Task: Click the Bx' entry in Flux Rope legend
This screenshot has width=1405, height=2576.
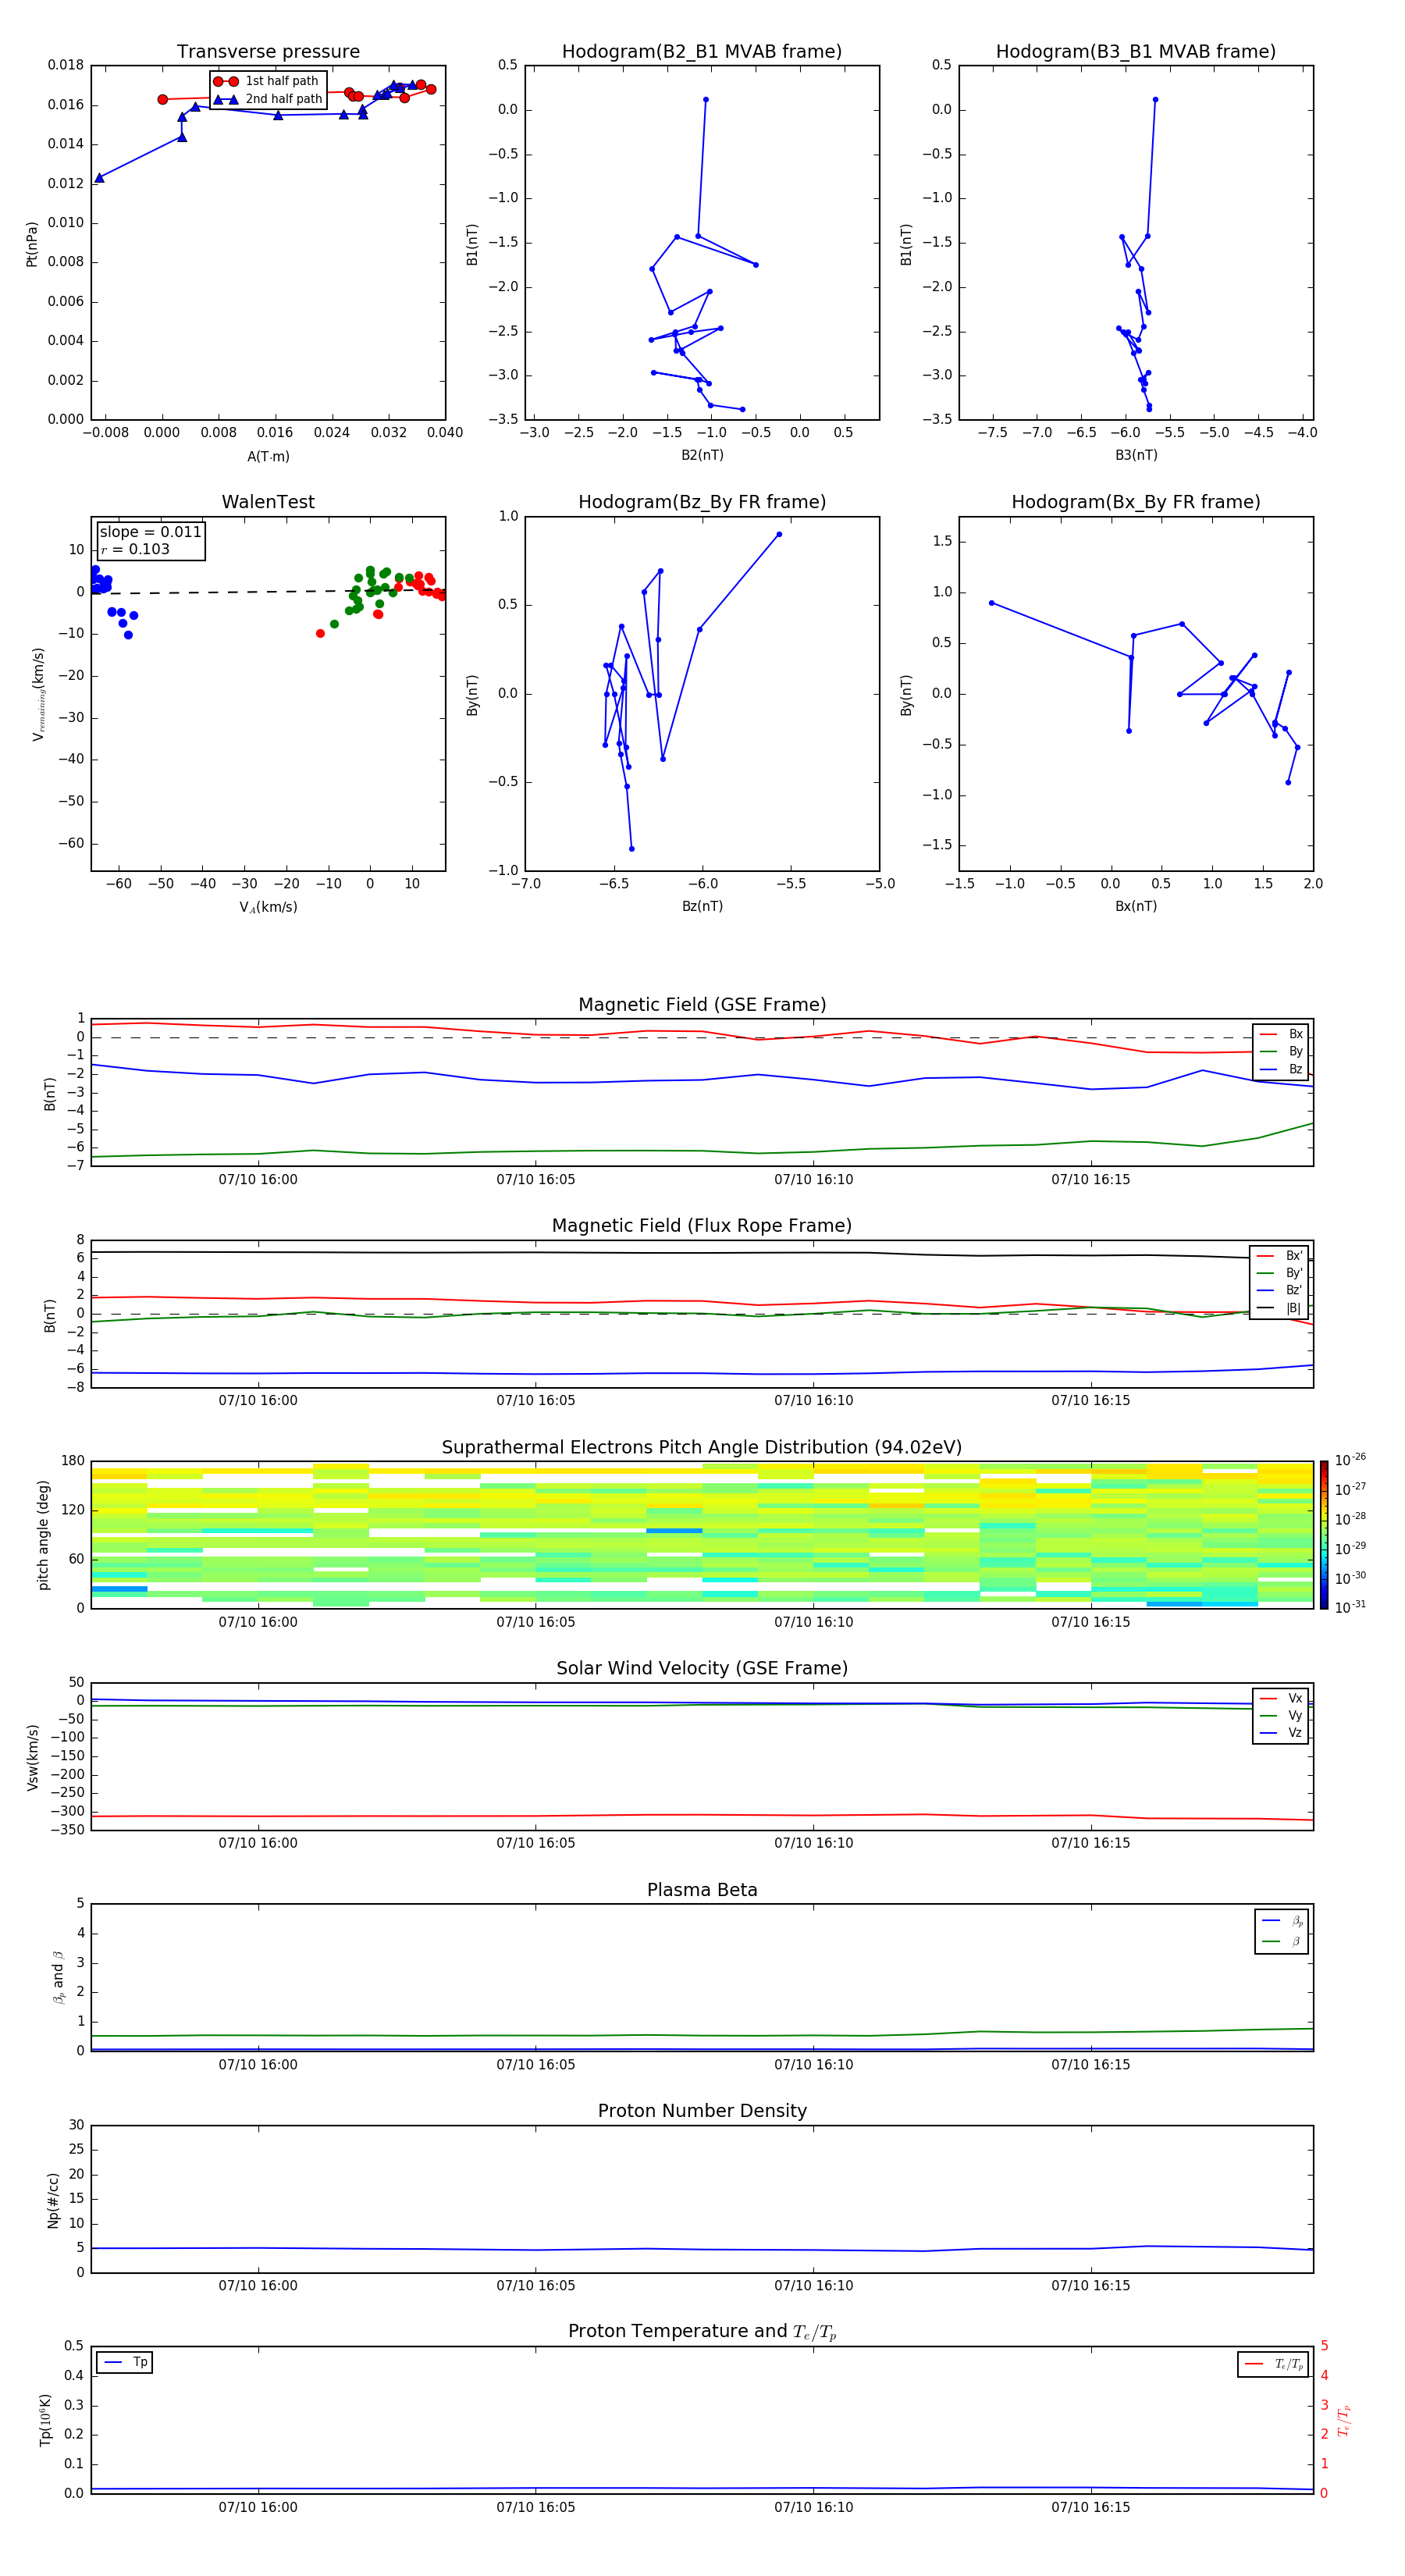Action: 1280,1256
